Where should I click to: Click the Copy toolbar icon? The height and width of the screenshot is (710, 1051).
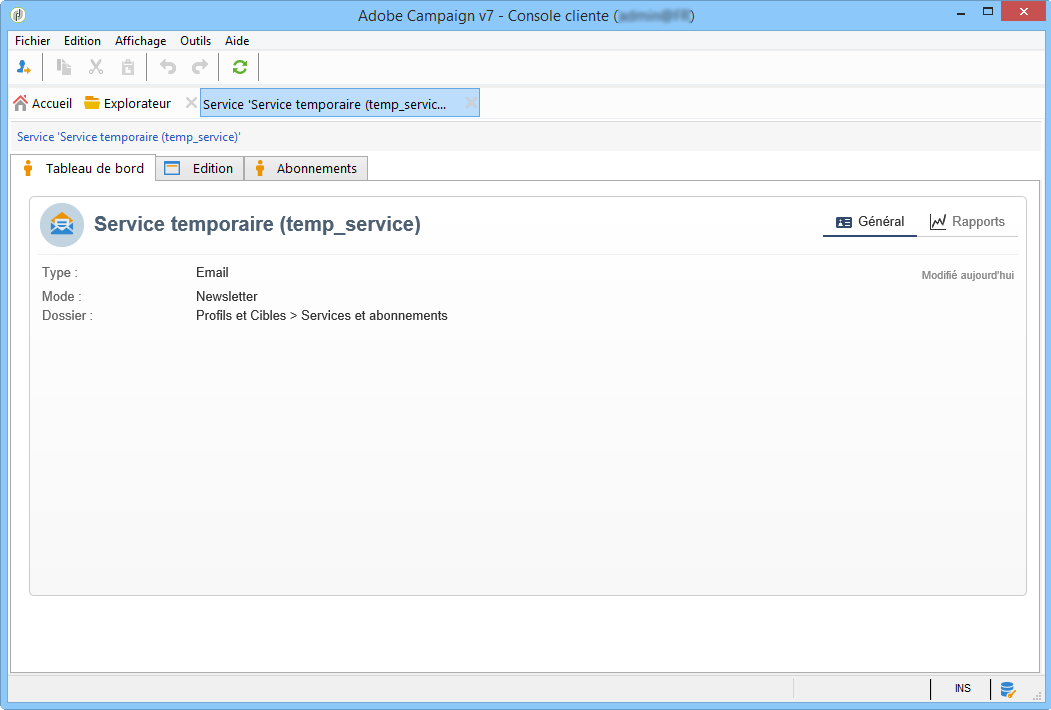(64, 67)
